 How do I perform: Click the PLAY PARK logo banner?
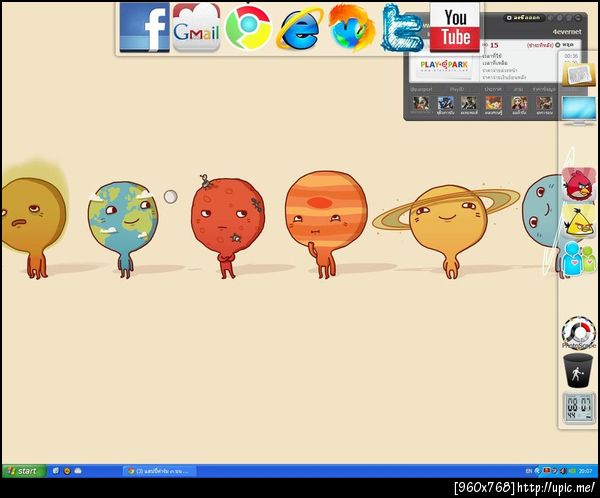[x=444, y=66]
